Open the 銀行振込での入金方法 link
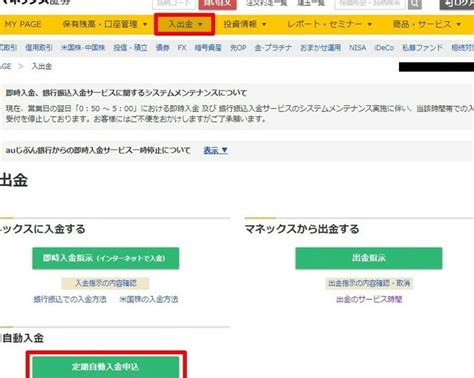 coord(70,299)
